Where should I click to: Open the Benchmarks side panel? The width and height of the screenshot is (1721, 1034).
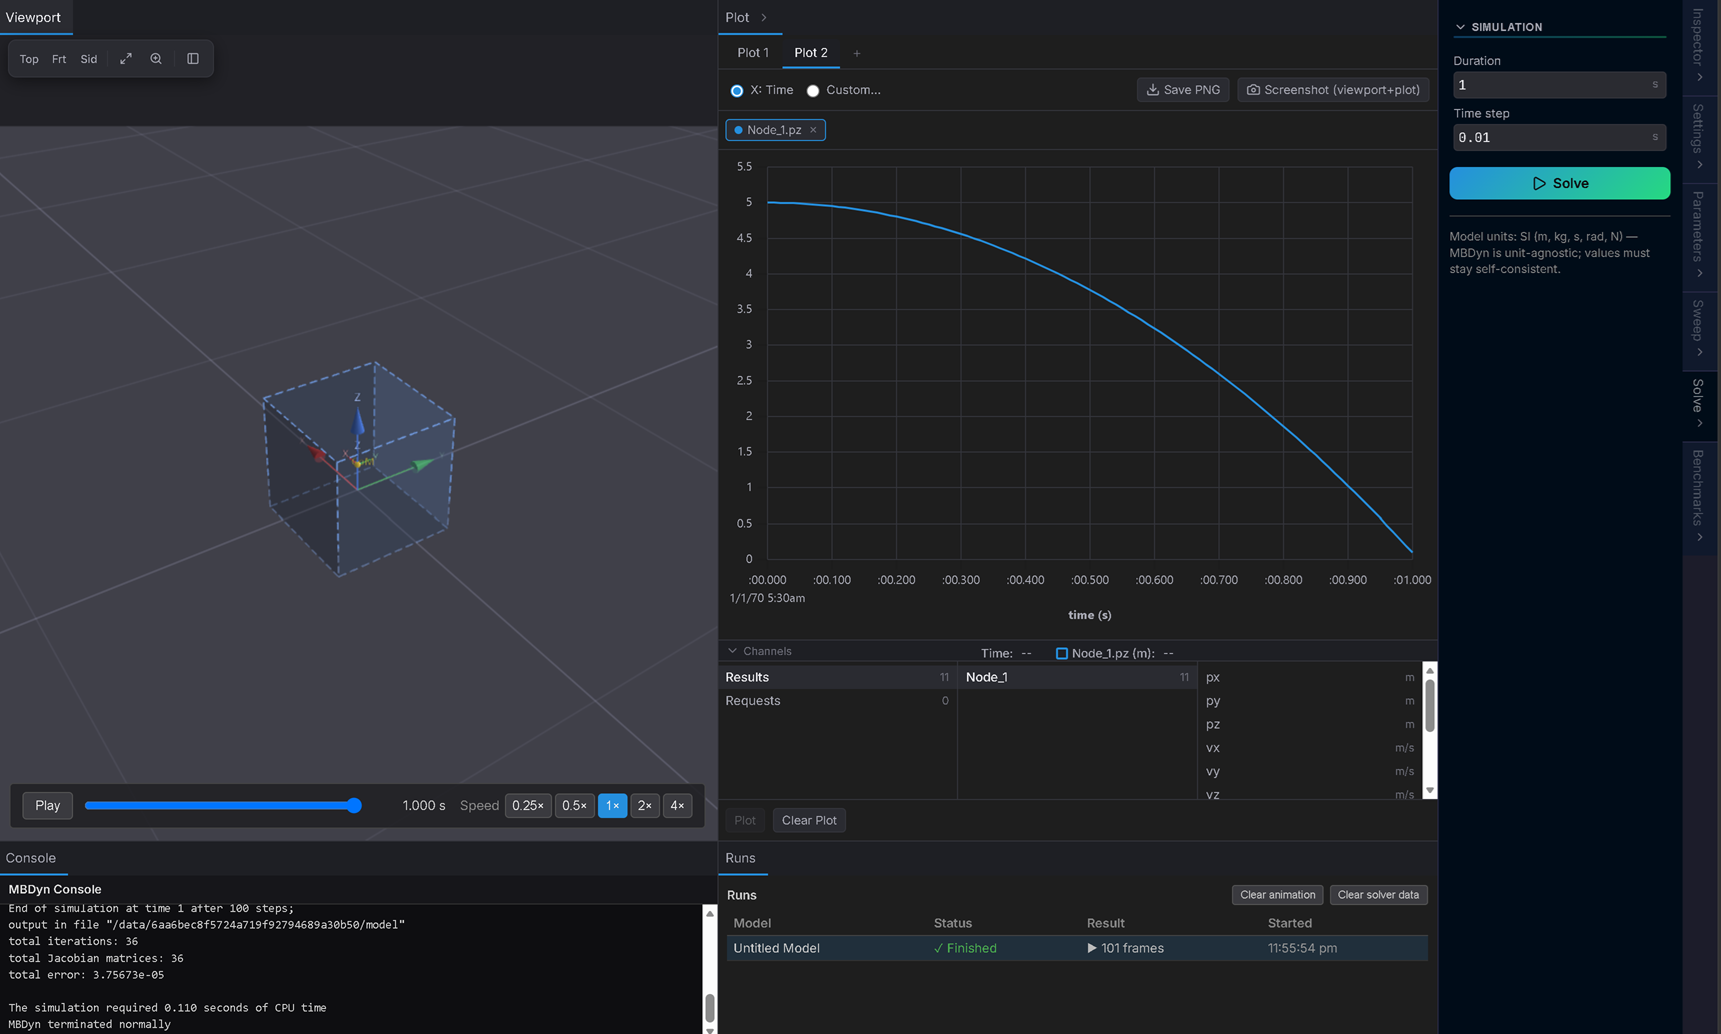tap(1698, 496)
